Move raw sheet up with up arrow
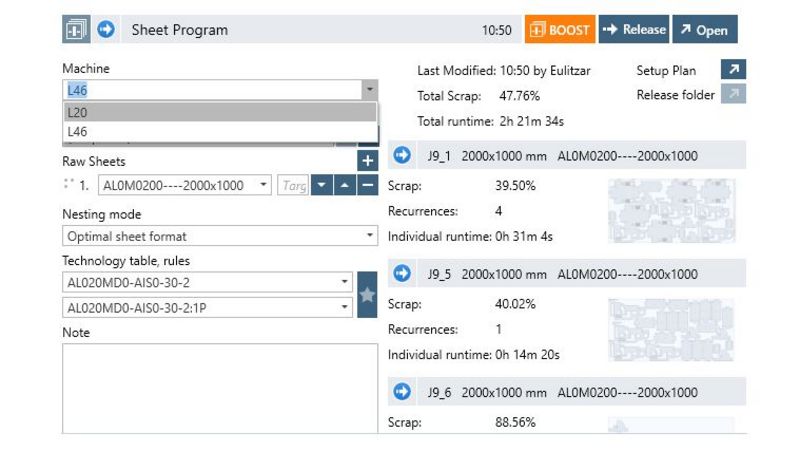This screenshot has height=451, width=800. 345,185
